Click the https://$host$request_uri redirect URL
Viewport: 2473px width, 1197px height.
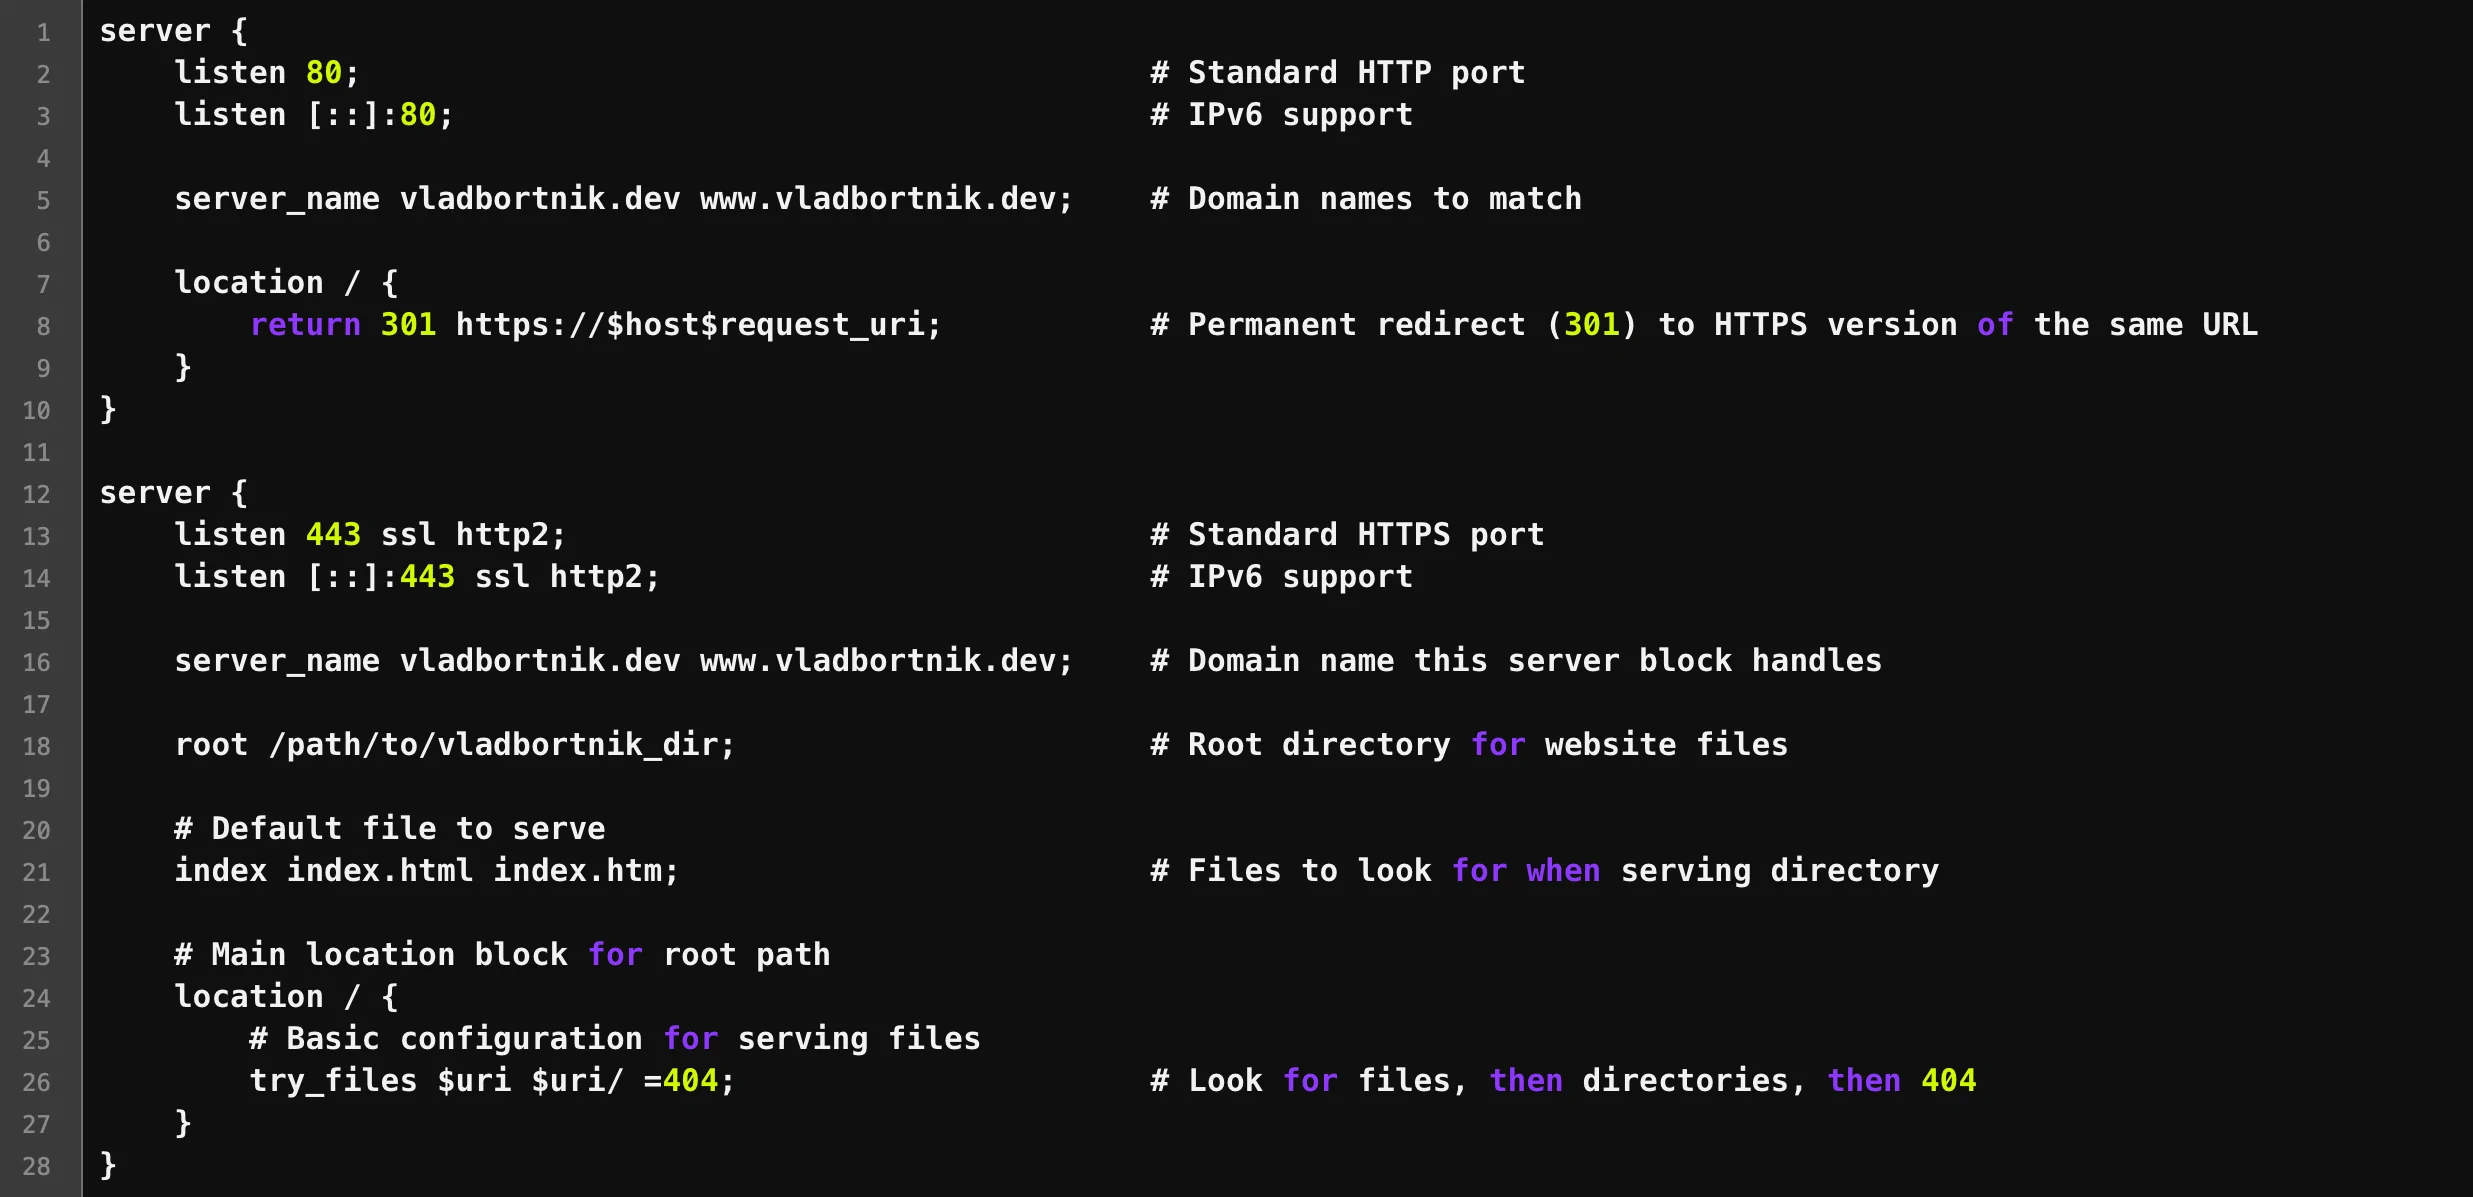coord(697,325)
